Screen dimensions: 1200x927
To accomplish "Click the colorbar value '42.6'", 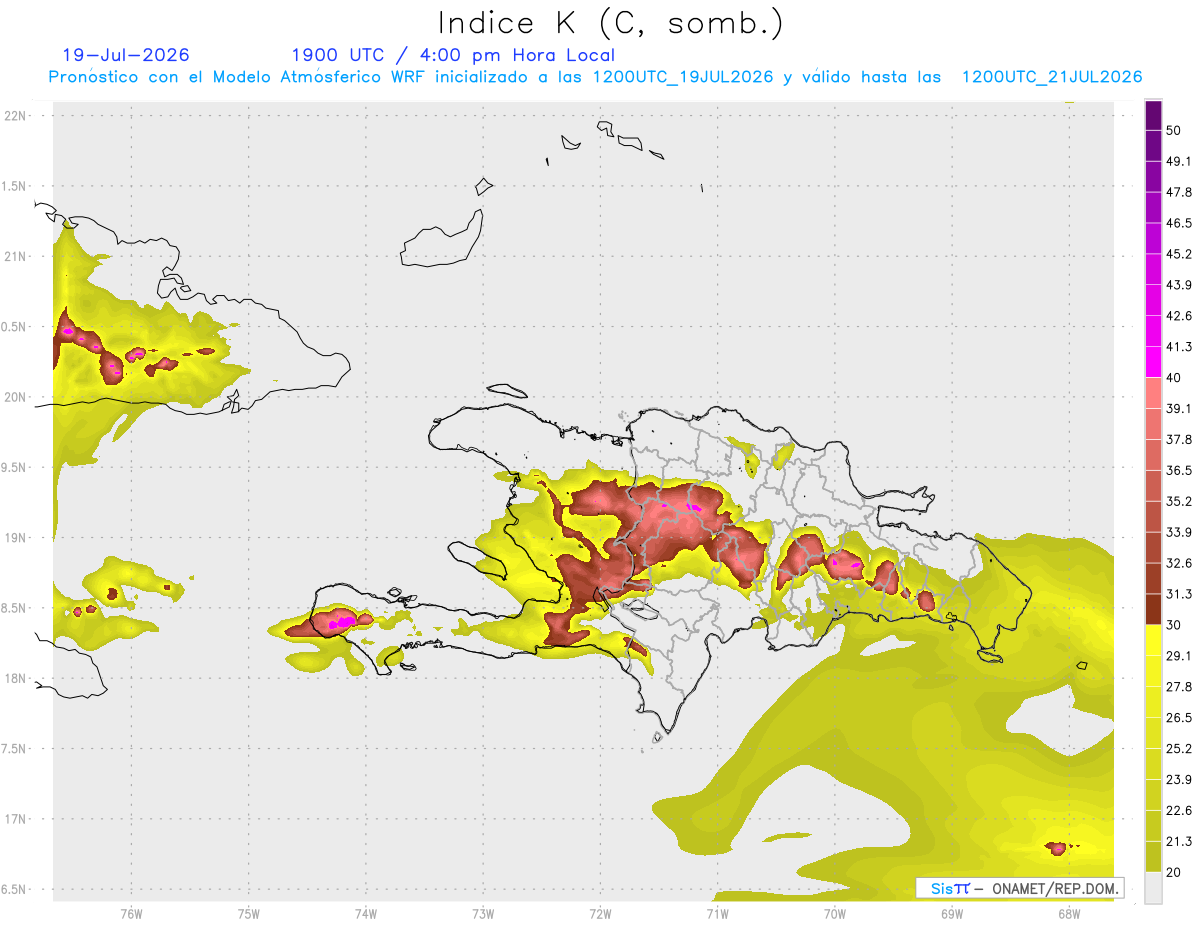I will [1179, 317].
